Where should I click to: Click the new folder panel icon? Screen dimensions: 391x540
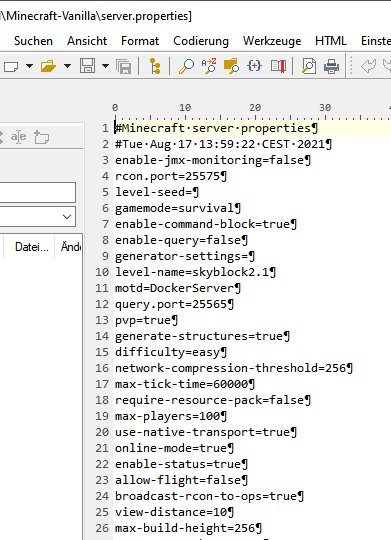coord(41,137)
